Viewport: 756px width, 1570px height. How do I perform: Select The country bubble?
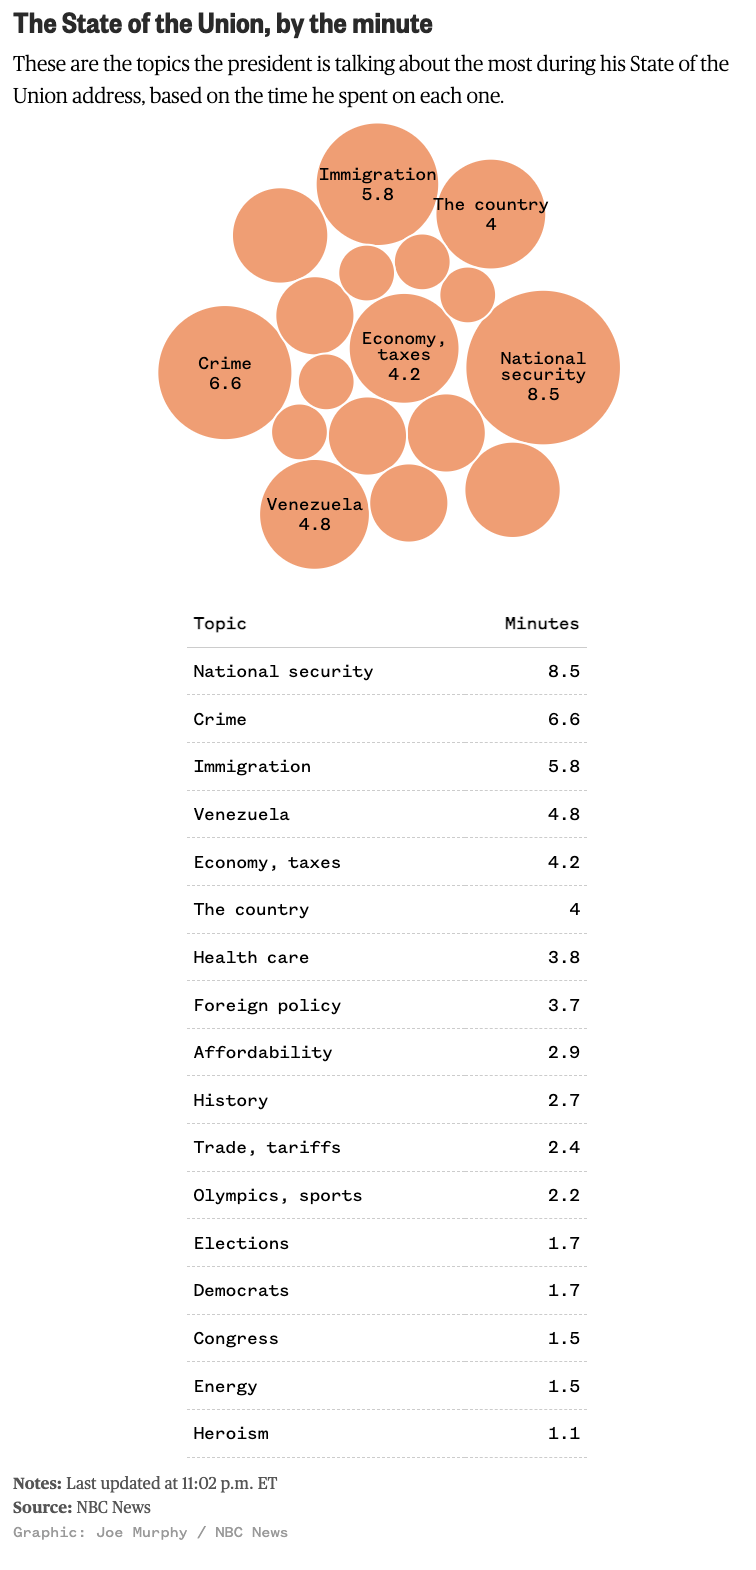pyautogui.click(x=491, y=214)
